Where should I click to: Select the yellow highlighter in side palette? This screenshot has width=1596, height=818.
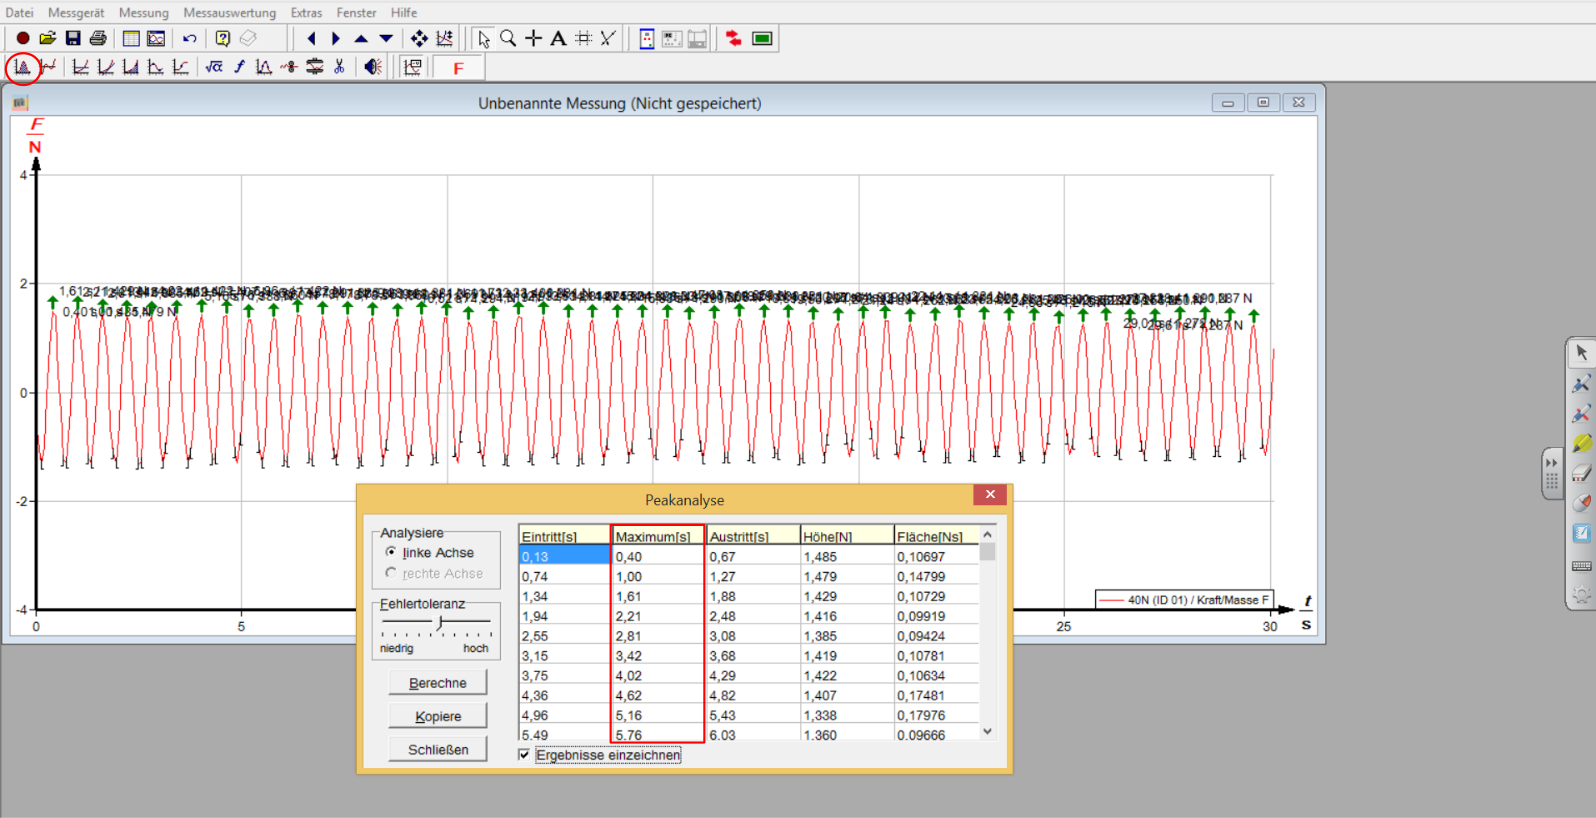pyautogui.click(x=1581, y=443)
